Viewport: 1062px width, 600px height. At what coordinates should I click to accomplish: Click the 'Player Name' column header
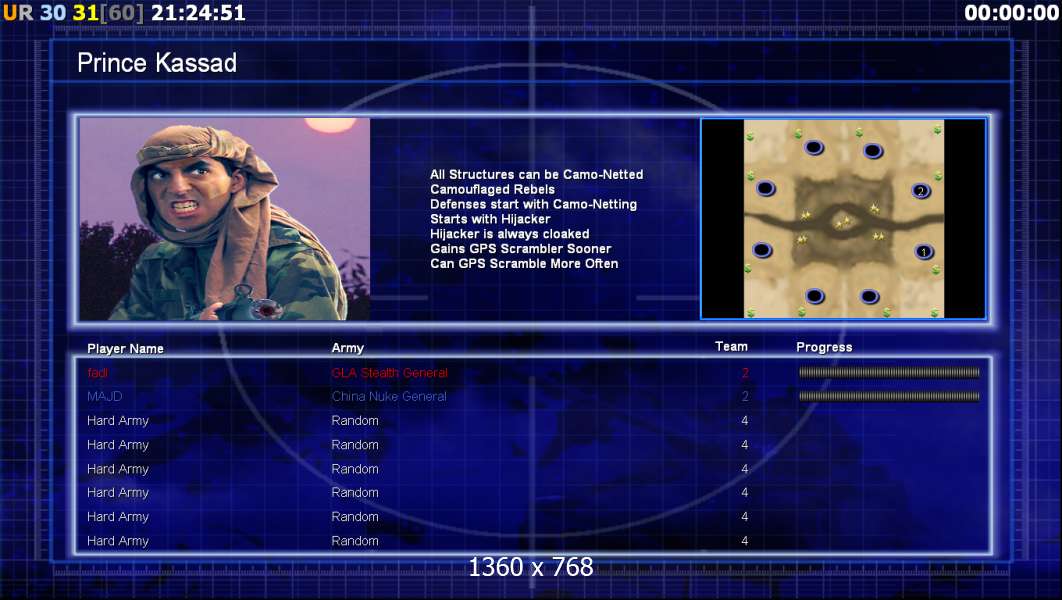[x=125, y=348]
